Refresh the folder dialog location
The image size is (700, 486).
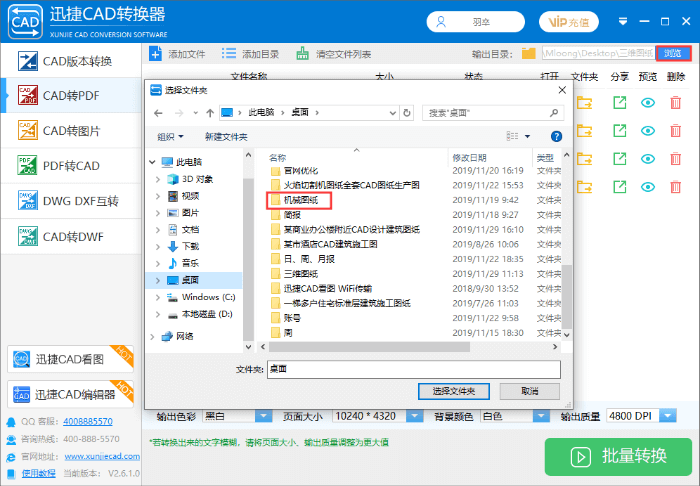point(407,113)
